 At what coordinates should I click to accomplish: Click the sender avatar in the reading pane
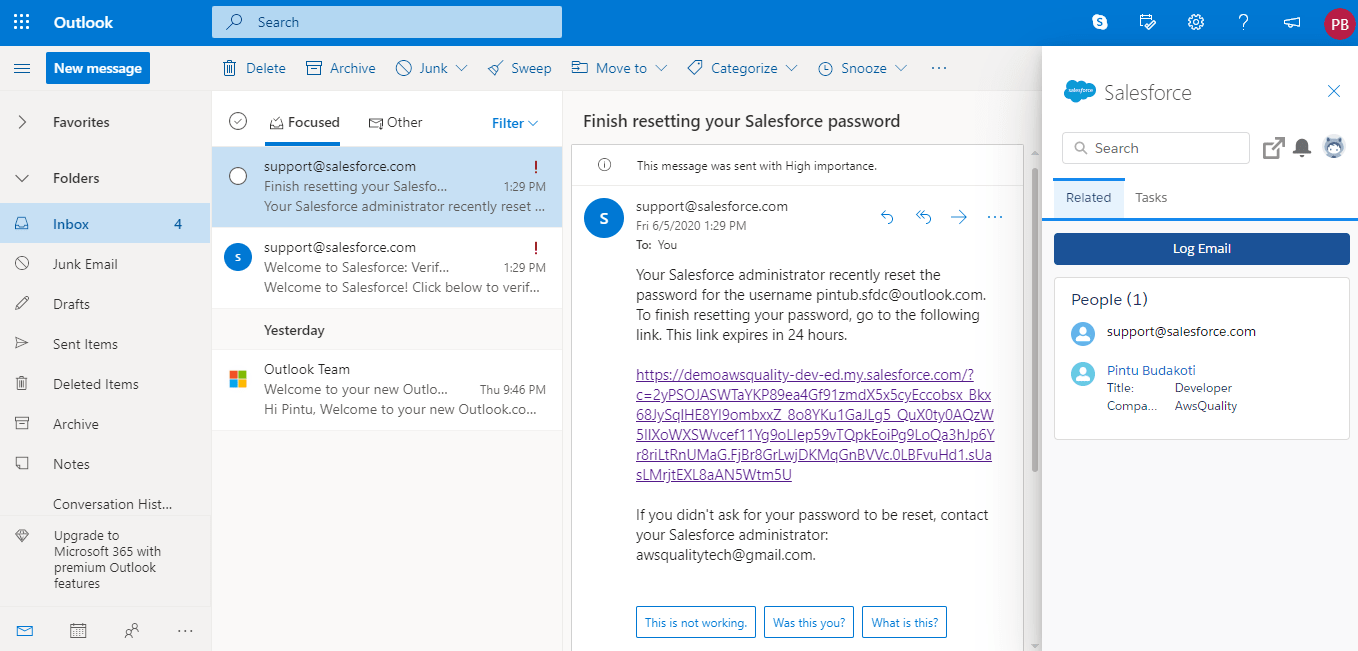pyautogui.click(x=603, y=219)
